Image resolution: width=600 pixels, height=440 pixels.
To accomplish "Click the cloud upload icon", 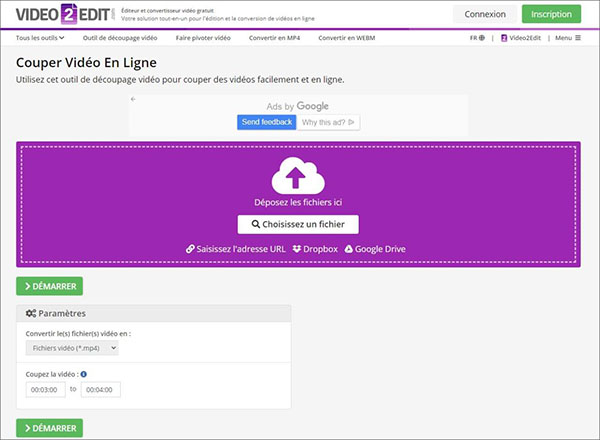I will coord(298,176).
